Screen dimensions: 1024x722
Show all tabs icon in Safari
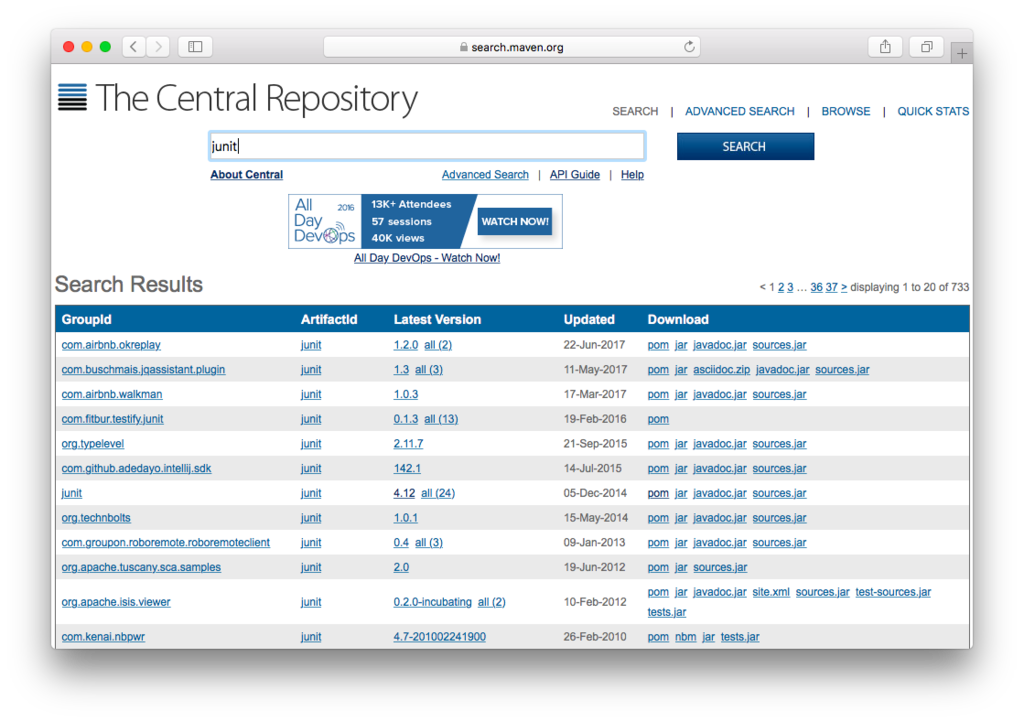click(x=927, y=46)
